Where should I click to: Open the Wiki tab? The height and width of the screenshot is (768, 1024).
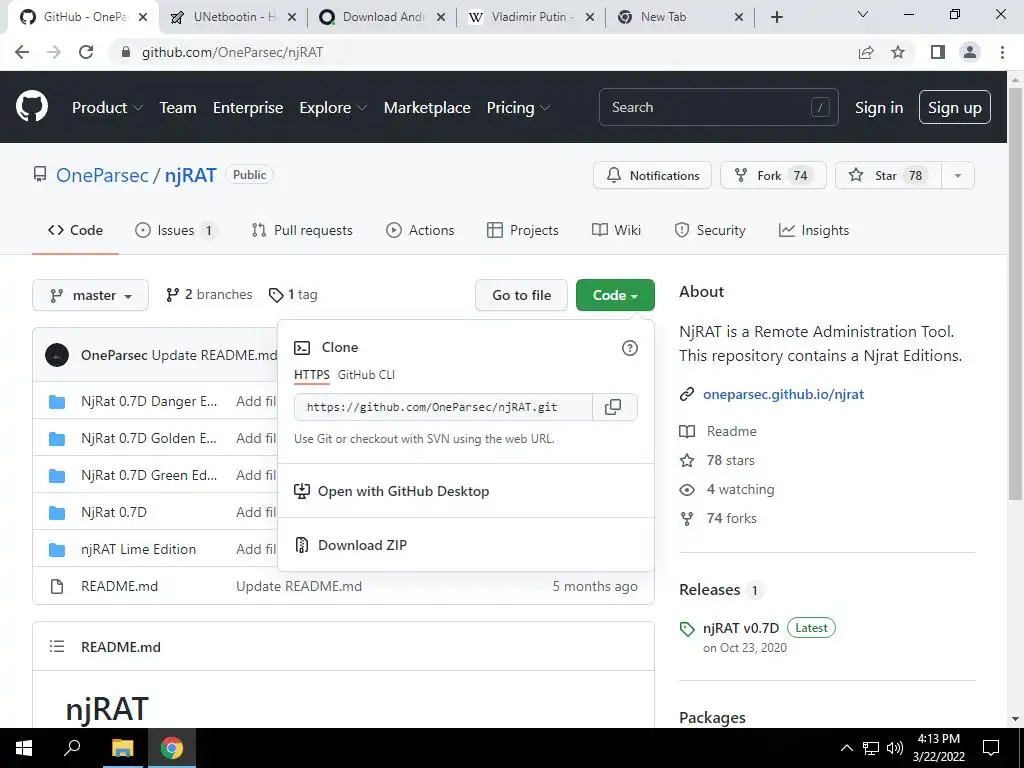pyautogui.click(x=616, y=230)
